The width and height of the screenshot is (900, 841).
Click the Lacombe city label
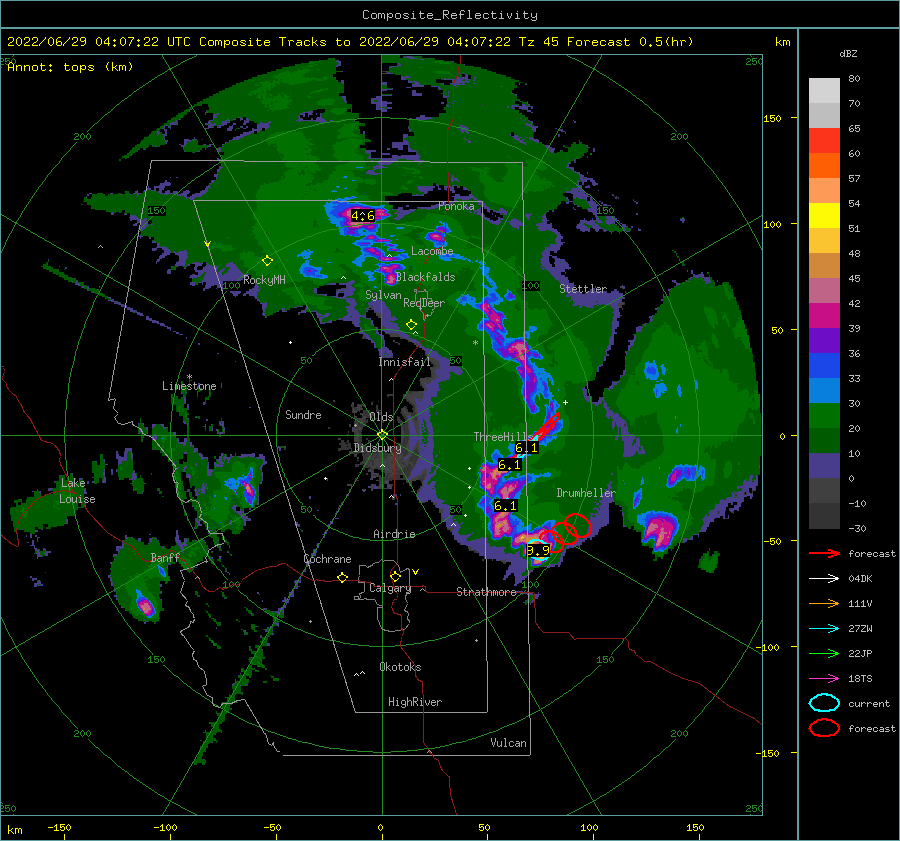432,251
